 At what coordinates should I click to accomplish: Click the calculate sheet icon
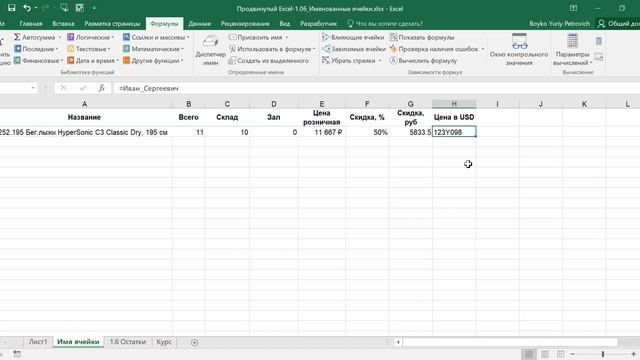[x=599, y=57]
